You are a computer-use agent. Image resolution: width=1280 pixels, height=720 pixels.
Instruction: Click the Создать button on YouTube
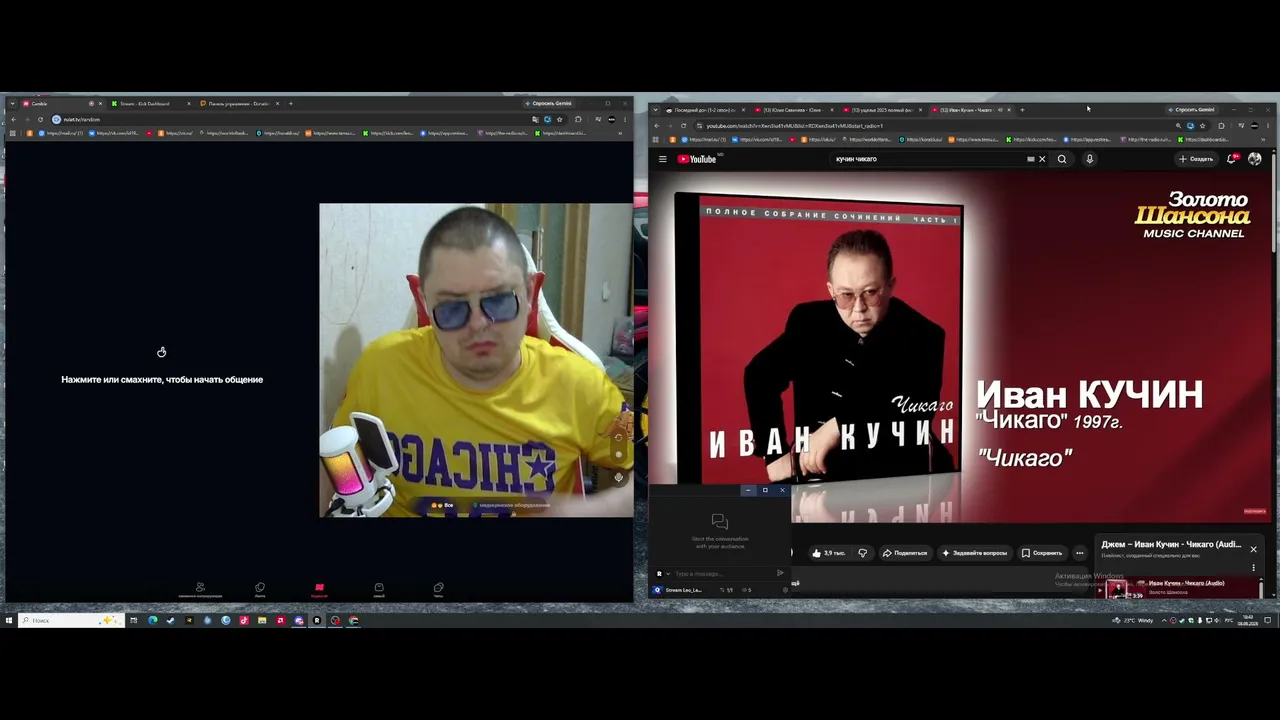tap(1196, 159)
